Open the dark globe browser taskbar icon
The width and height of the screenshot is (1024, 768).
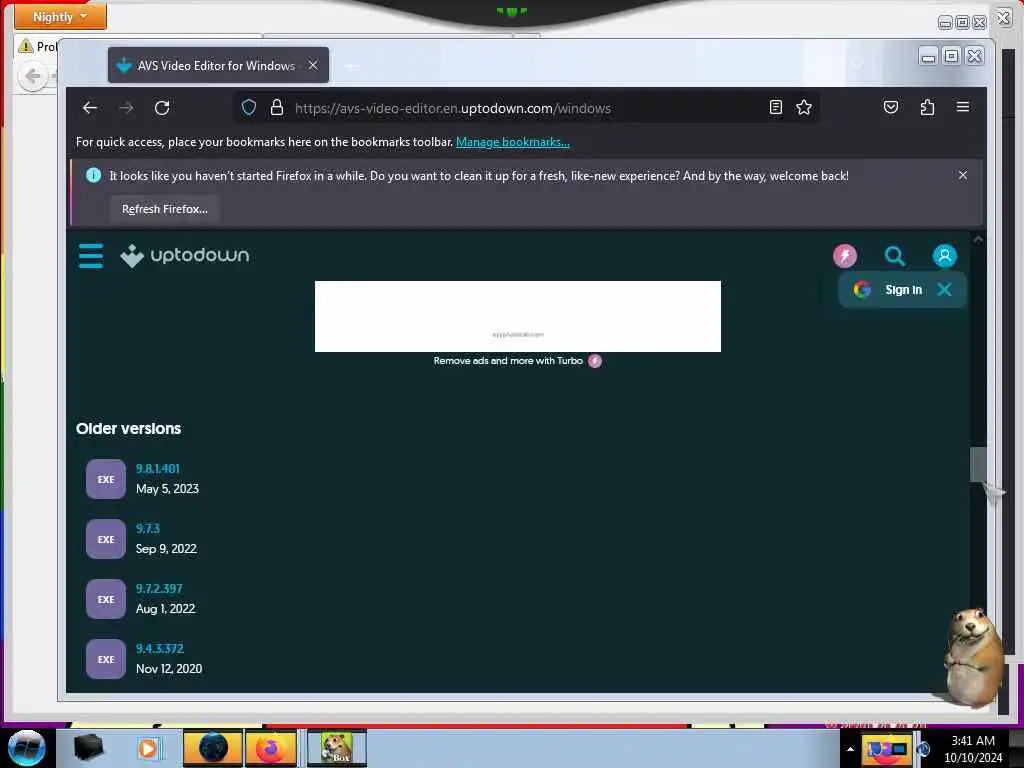coord(213,748)
